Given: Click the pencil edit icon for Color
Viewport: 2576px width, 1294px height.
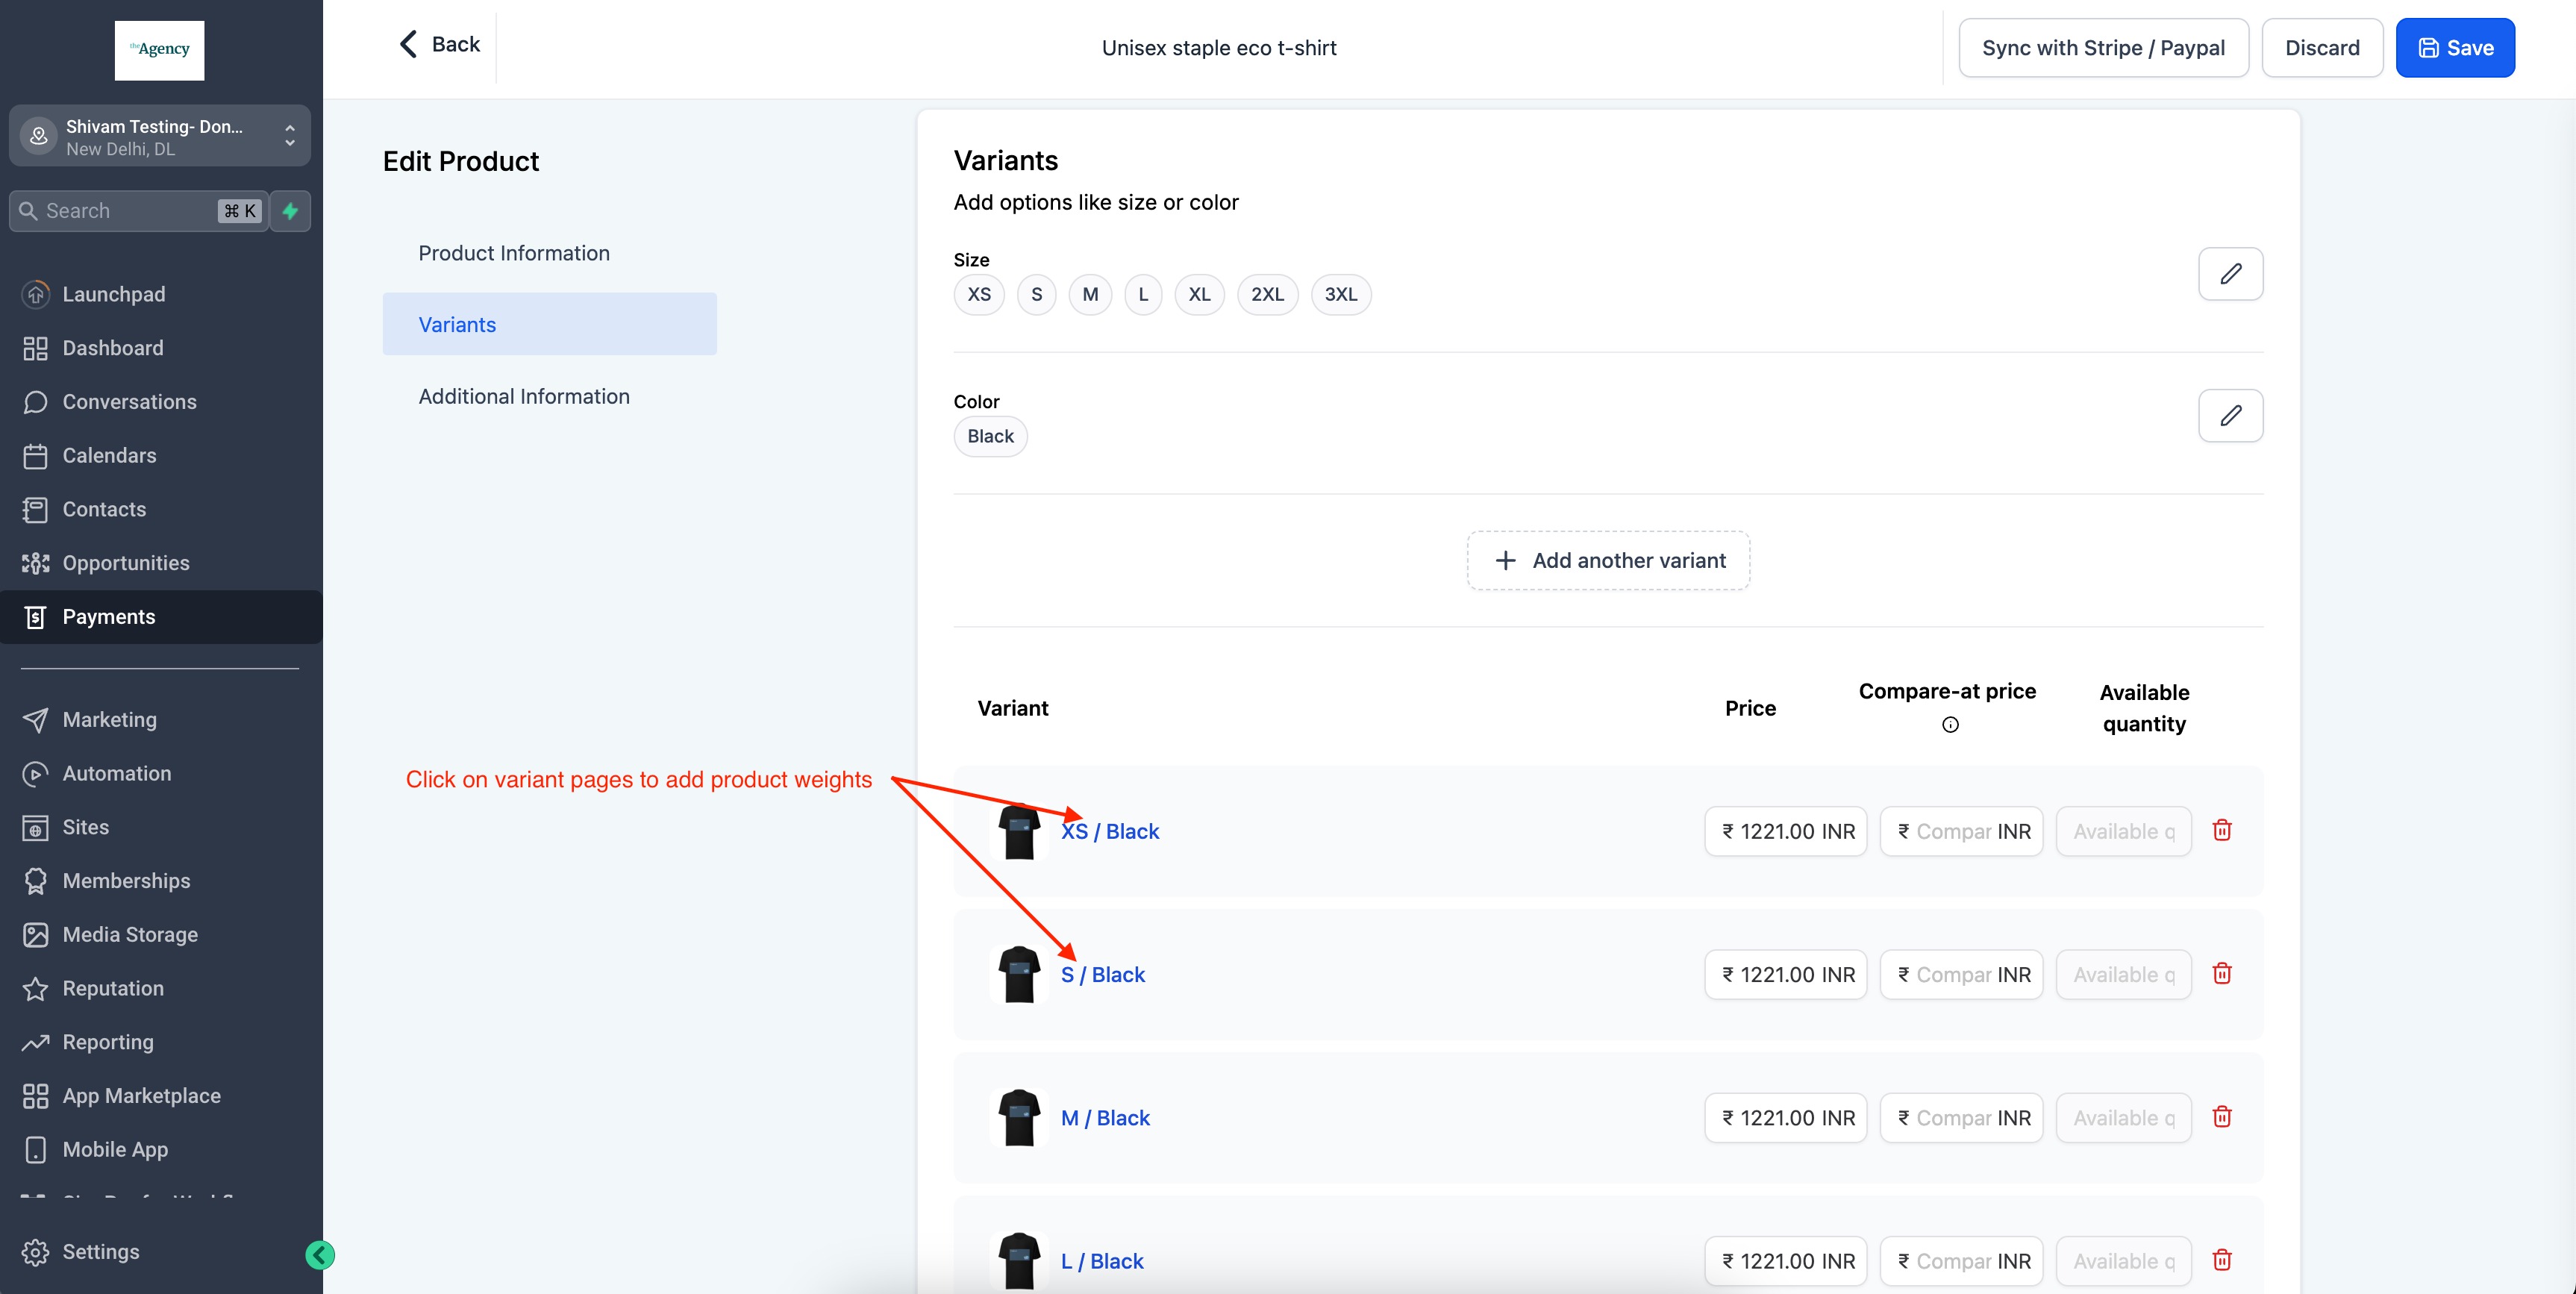Looking at the screenshot, I should coord(2230,416).
